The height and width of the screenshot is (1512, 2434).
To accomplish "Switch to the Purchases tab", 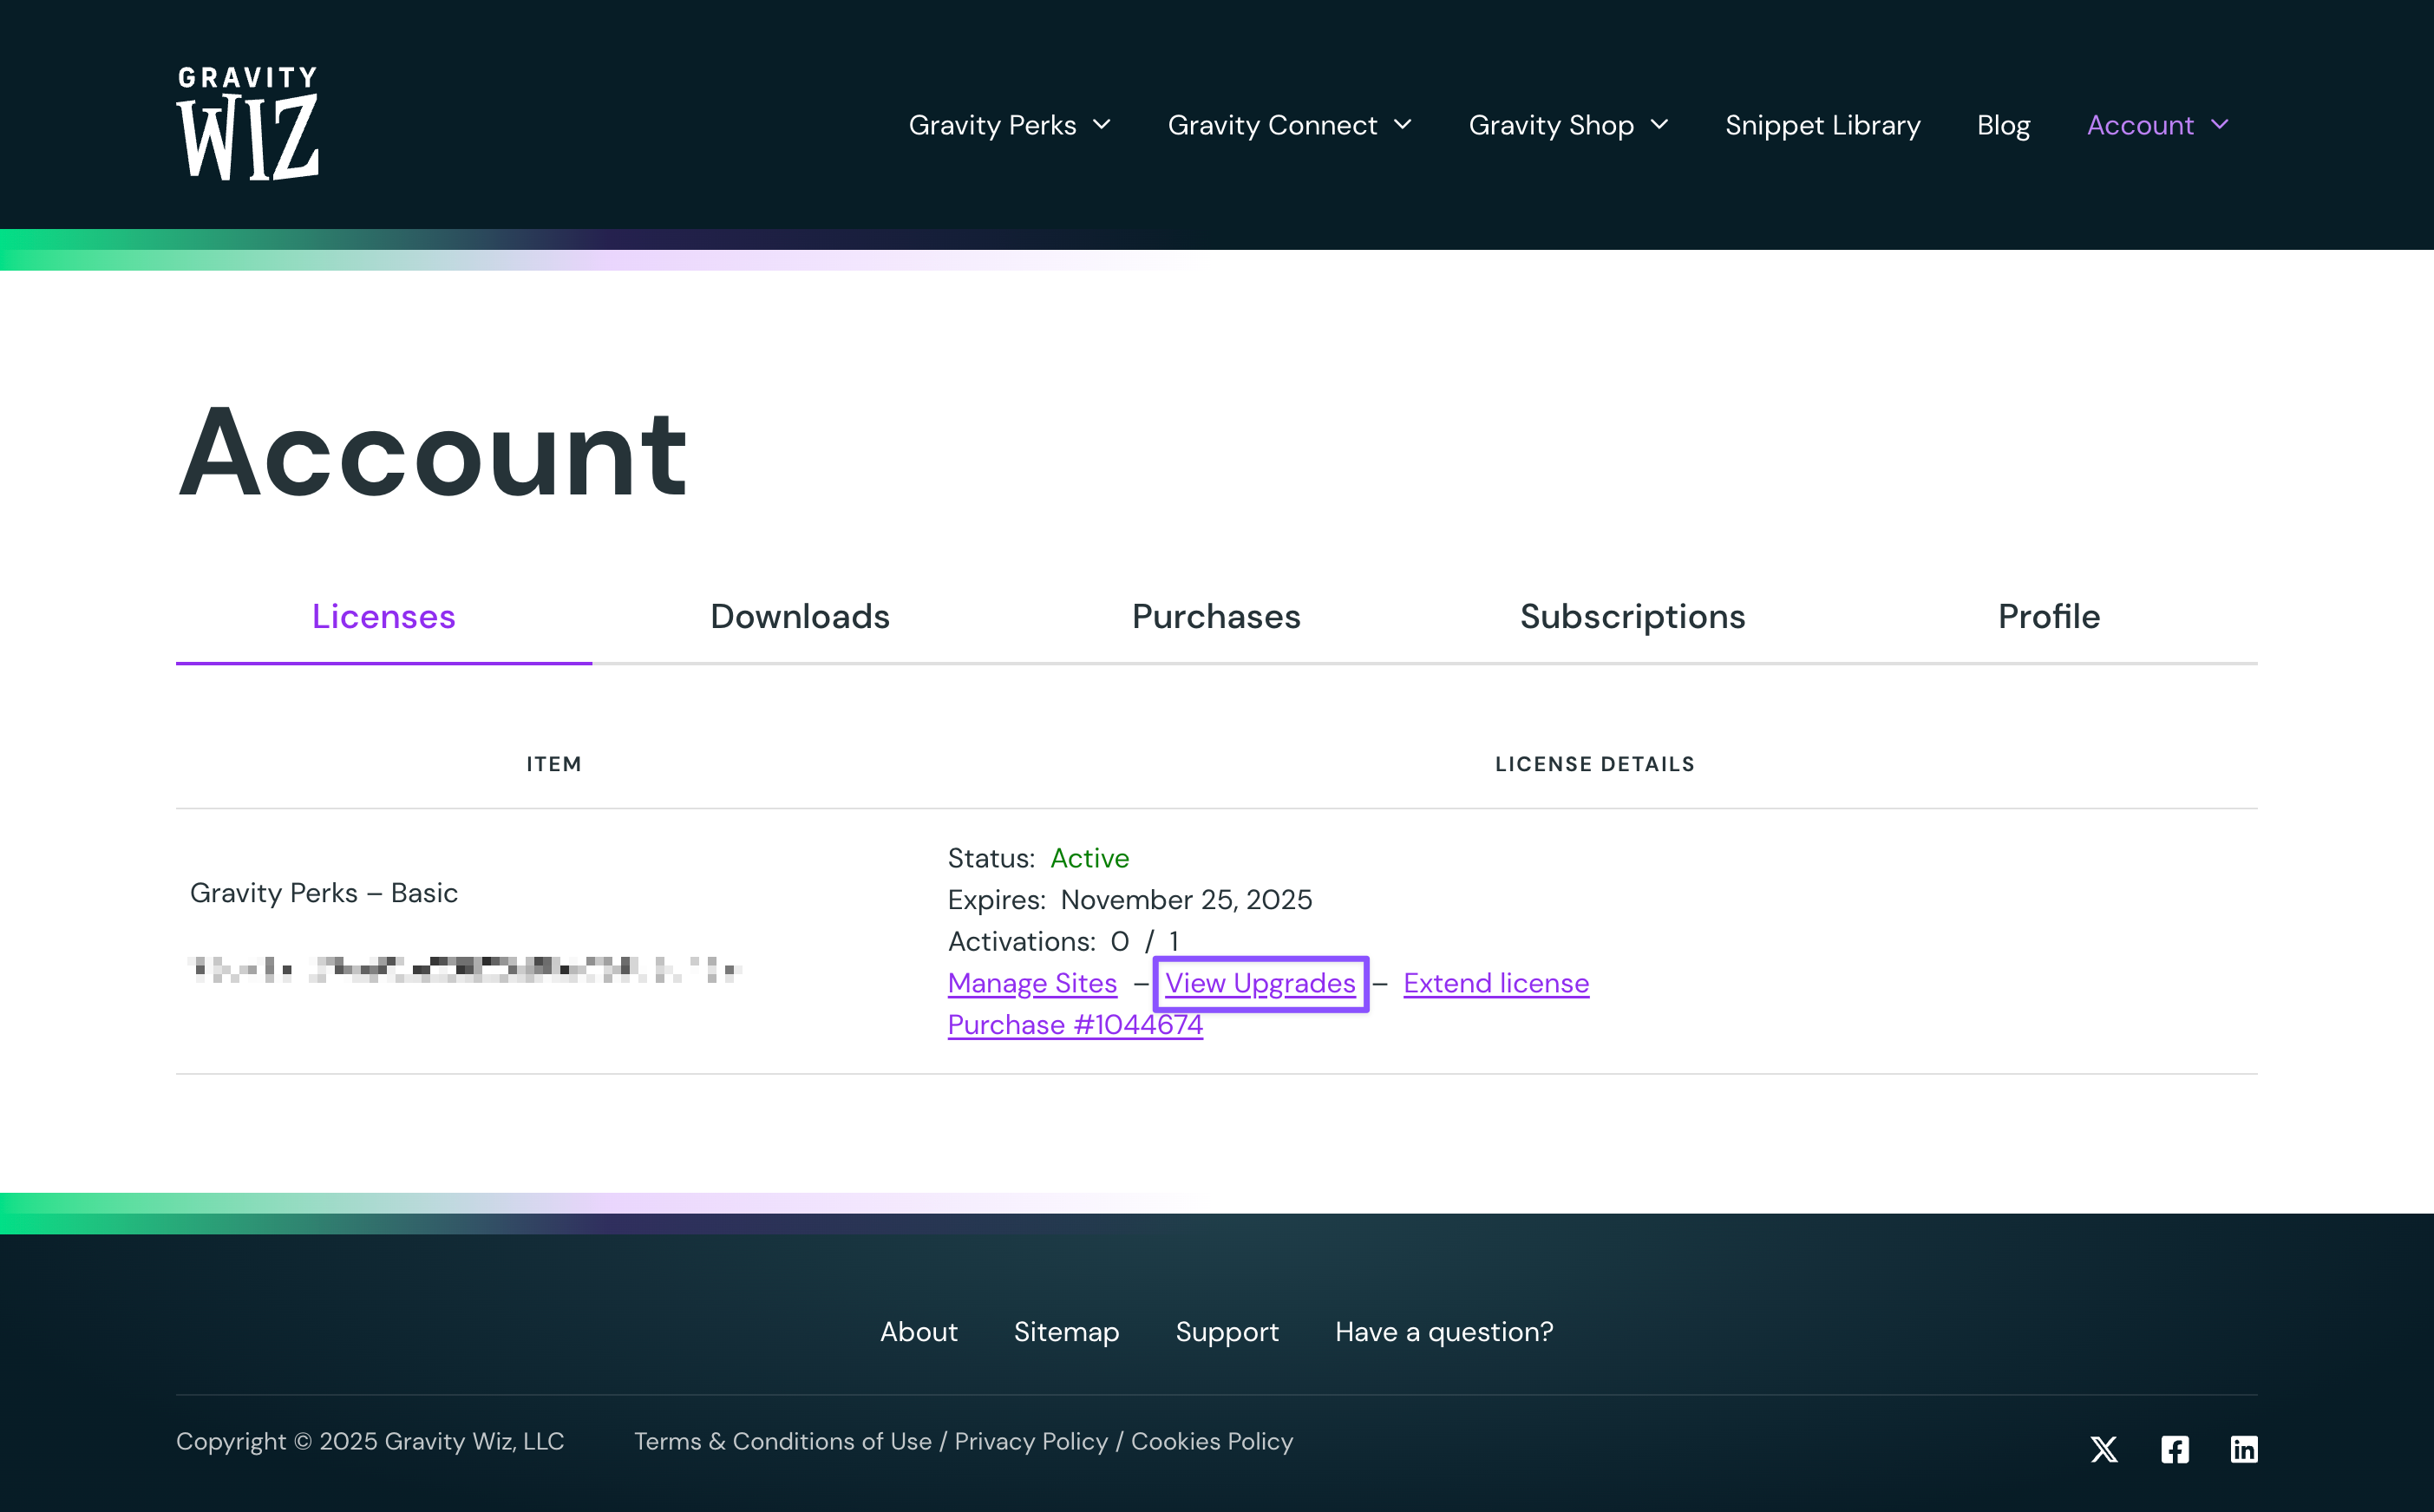I will click(x=1216, y=616).
